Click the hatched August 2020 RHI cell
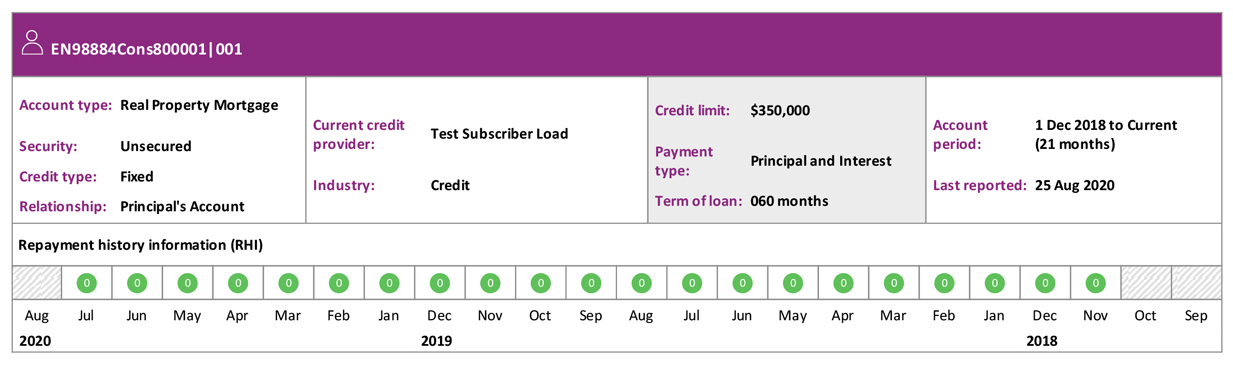The width and height of the screenshot is (1233, 365). click(x=37, y=283)
